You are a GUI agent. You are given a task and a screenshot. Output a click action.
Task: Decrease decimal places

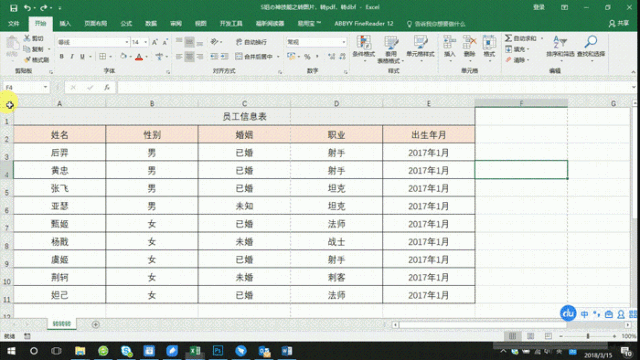[x=342, y=56]
